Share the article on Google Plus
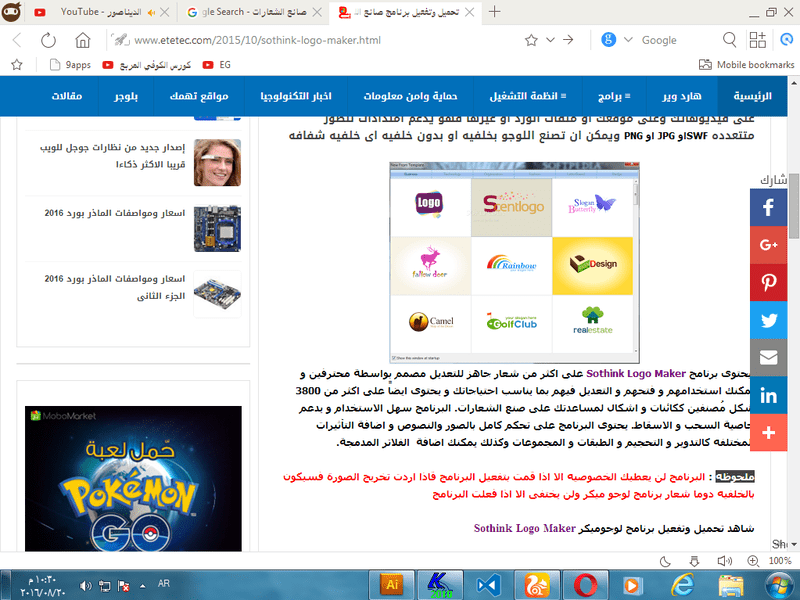Image resolution: width=800 pixels, height=600 pixels. (768, 245)
